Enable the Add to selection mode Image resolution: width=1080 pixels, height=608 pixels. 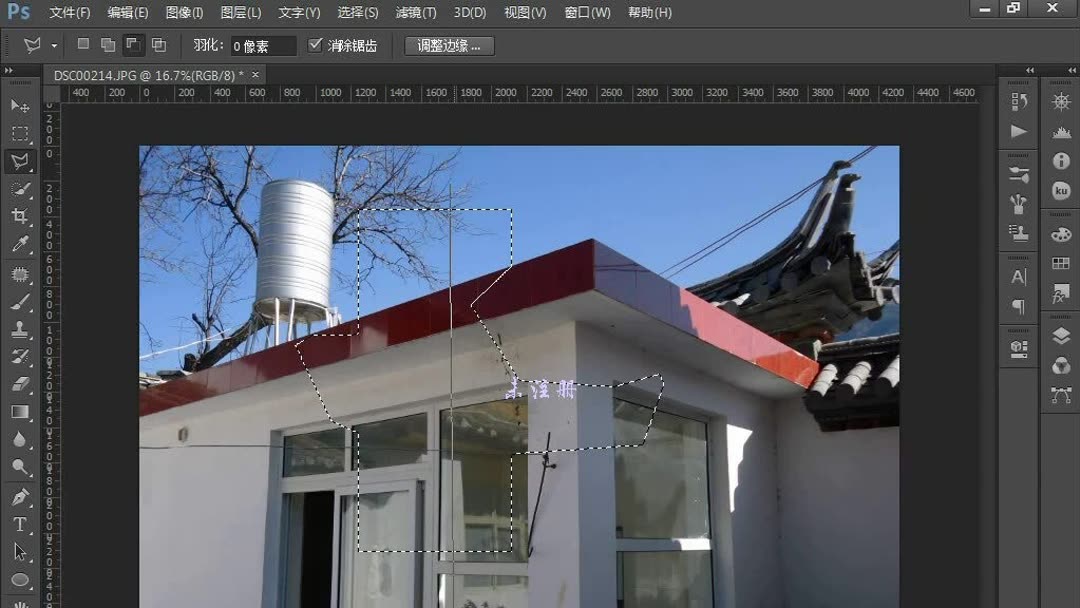click(107, 44)
